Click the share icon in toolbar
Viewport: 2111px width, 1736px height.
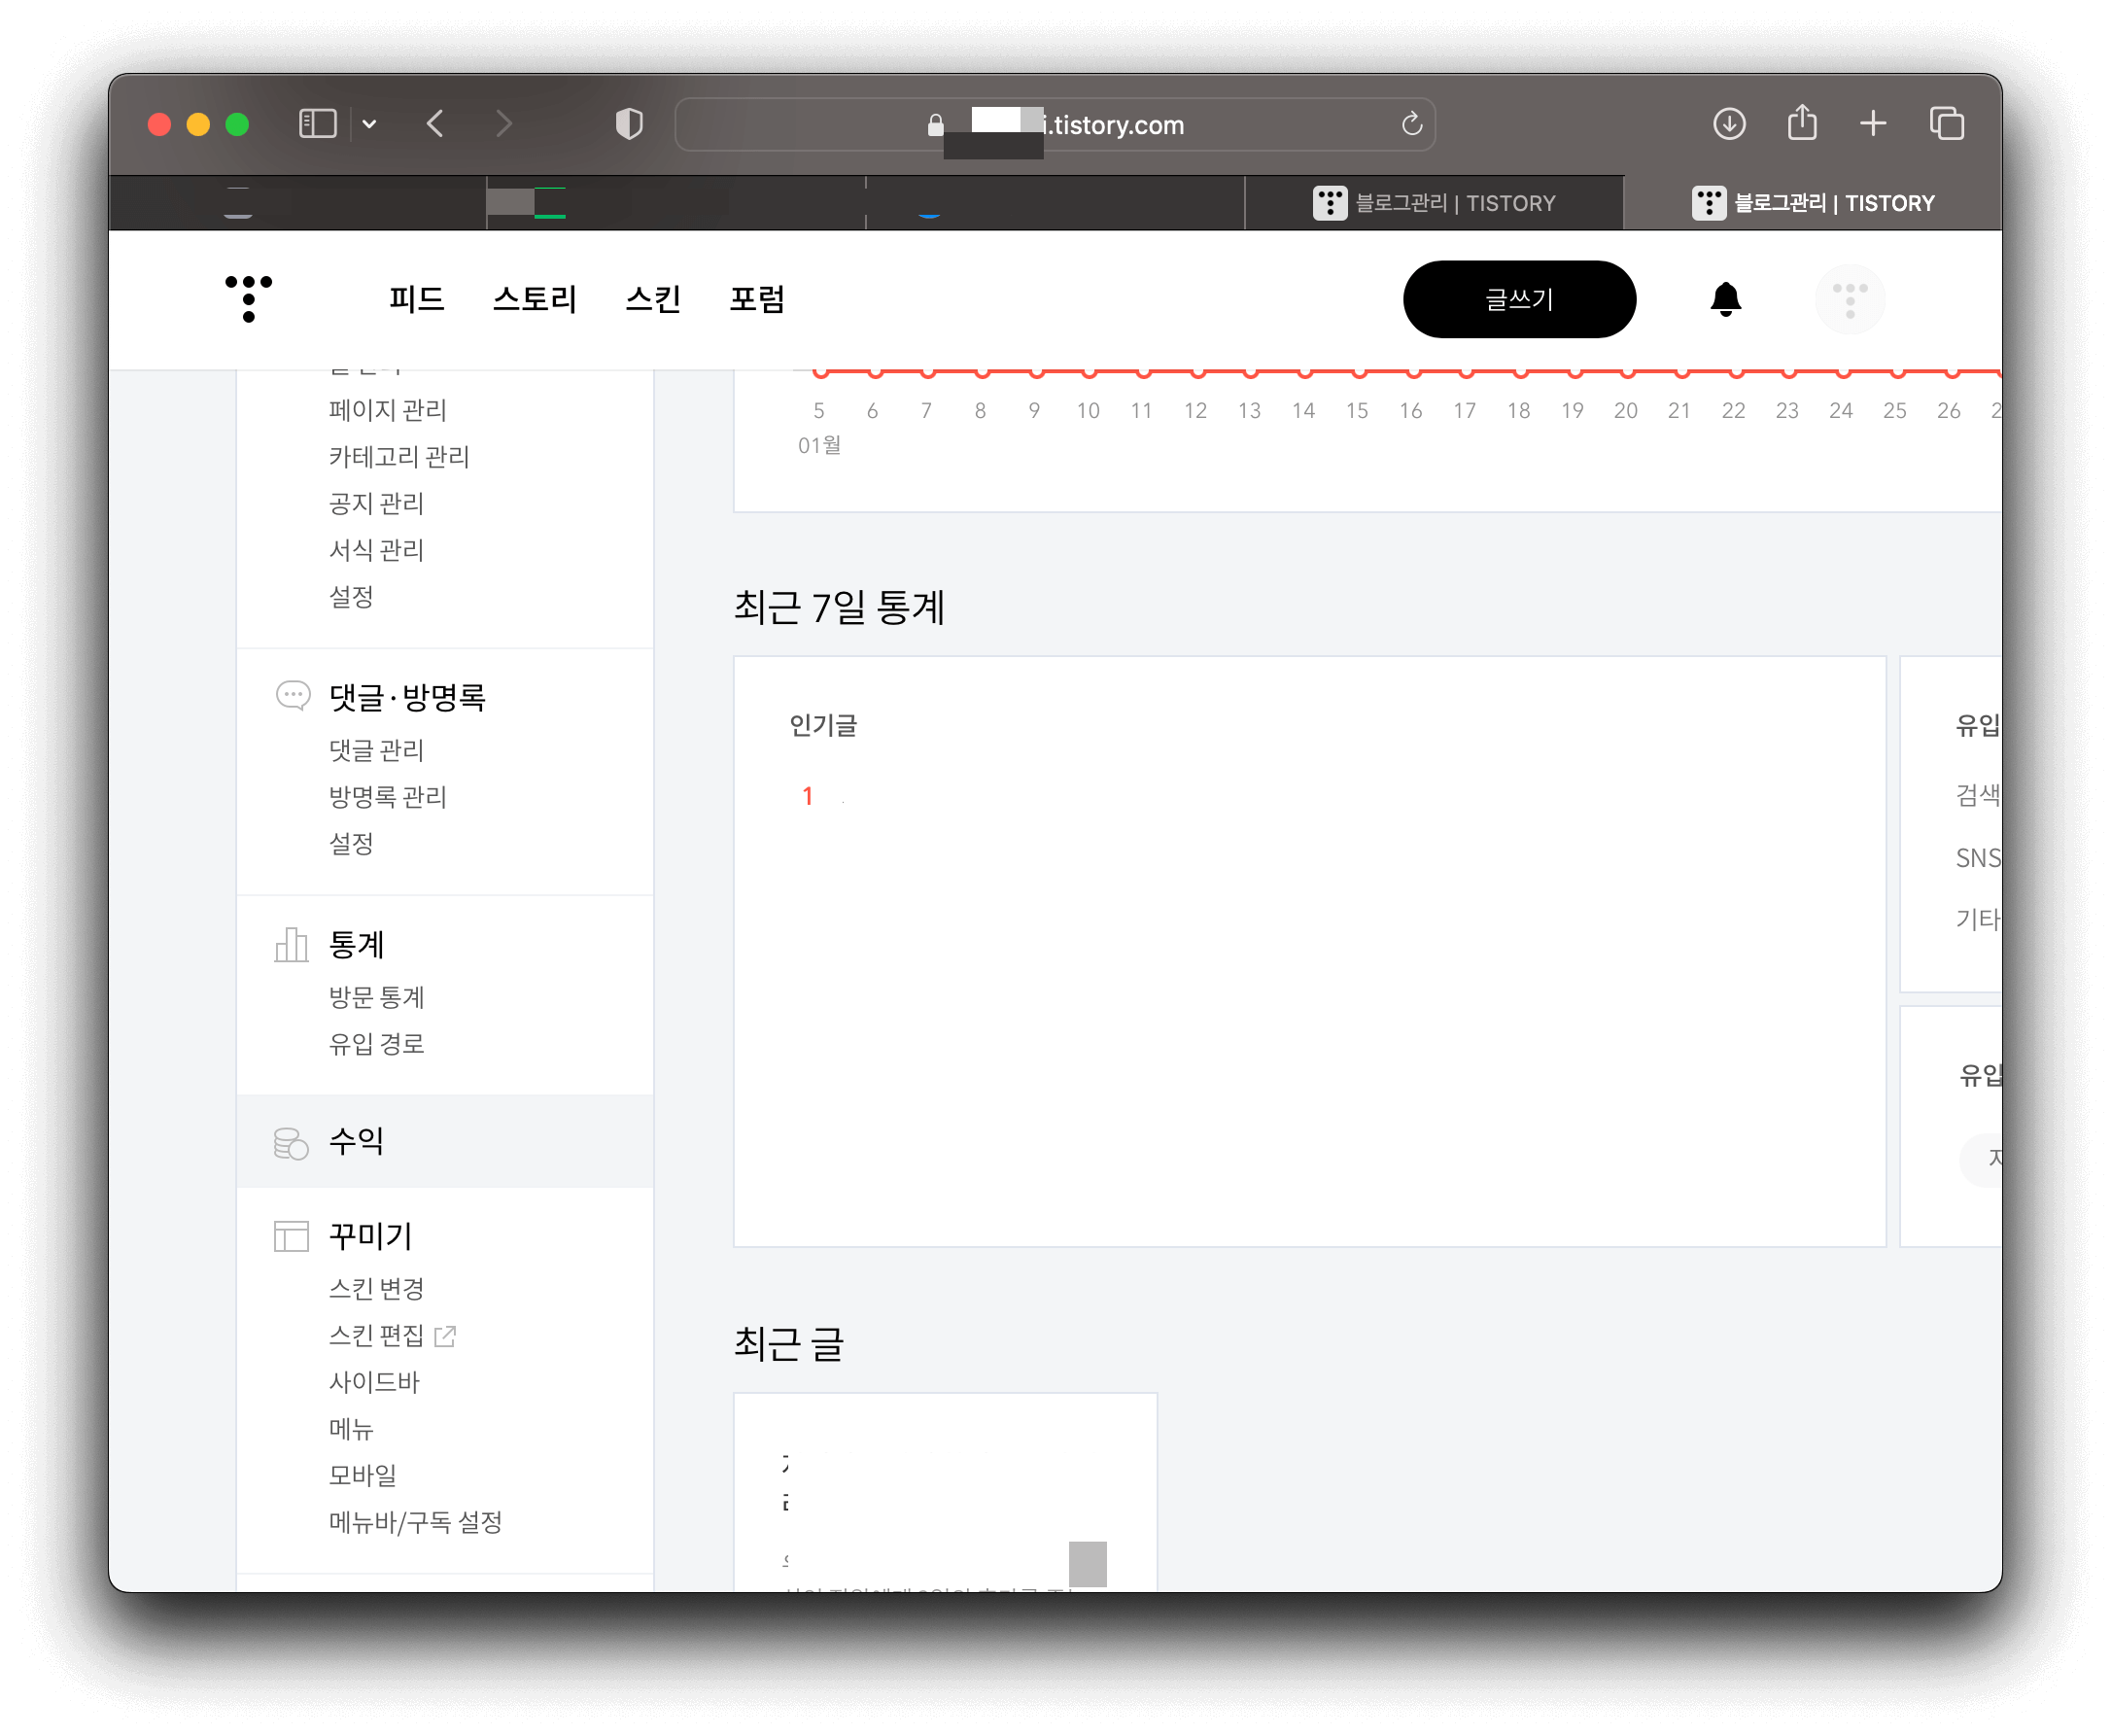(x=1801, y=124)
